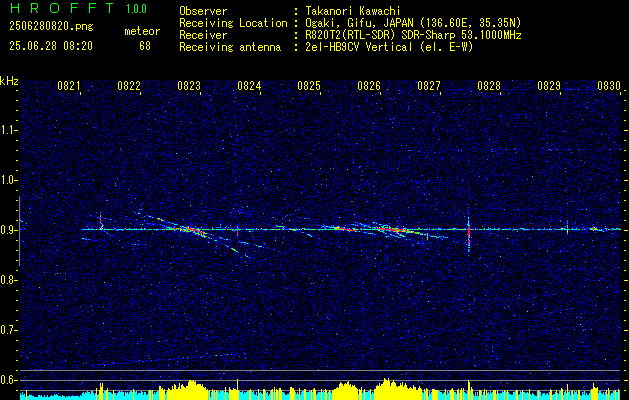The image size is (629, 400).
Task: Click the Receiving antenna field label
Action: point(230,47)
